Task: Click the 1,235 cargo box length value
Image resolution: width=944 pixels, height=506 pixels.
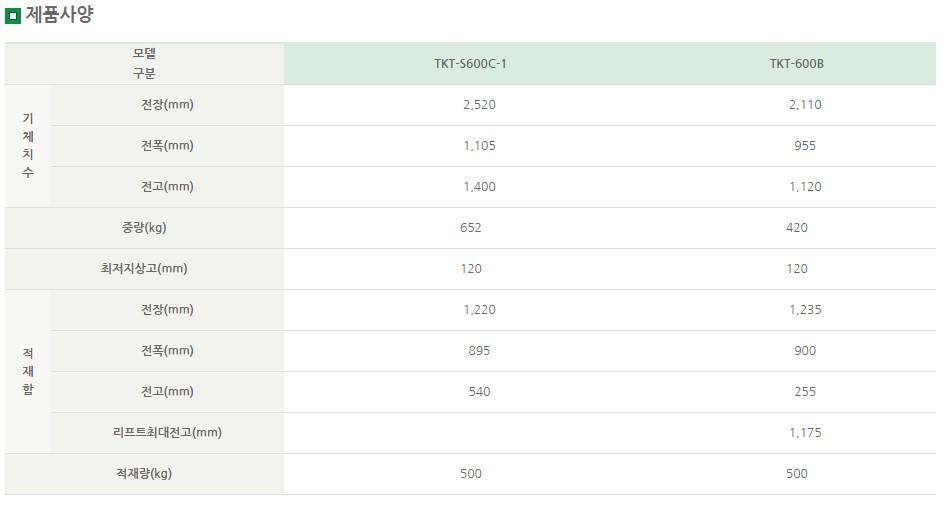Action: (x=804, y=310)
